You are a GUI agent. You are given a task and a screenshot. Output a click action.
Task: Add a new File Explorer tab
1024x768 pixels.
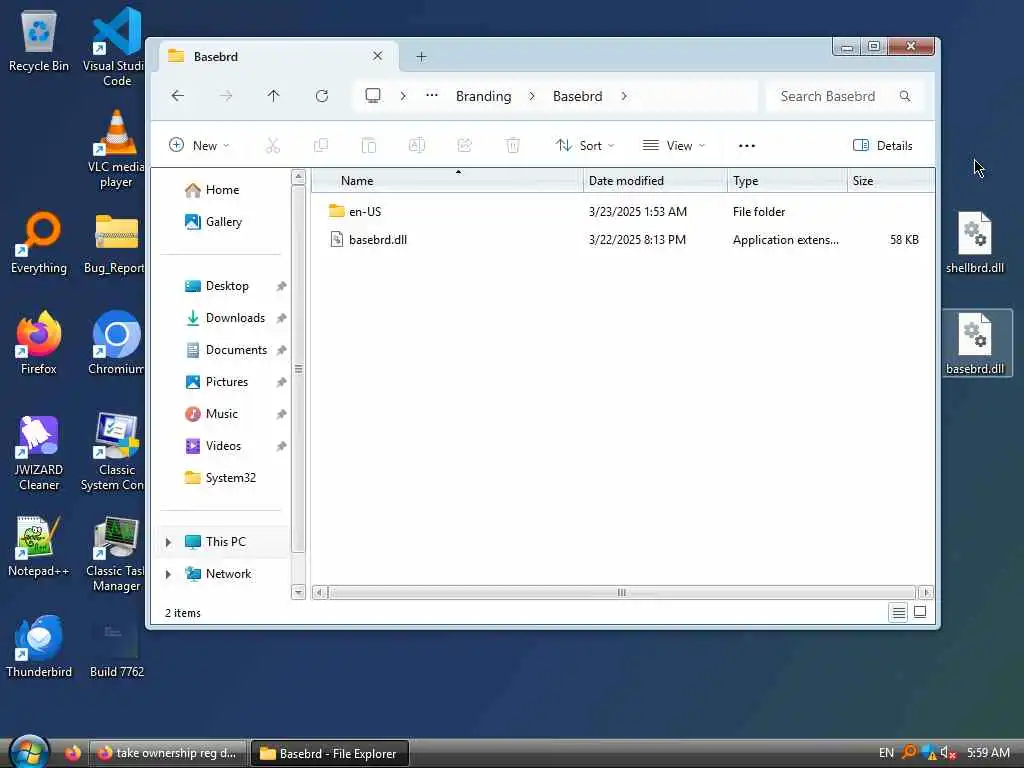[x=421, y=57]
